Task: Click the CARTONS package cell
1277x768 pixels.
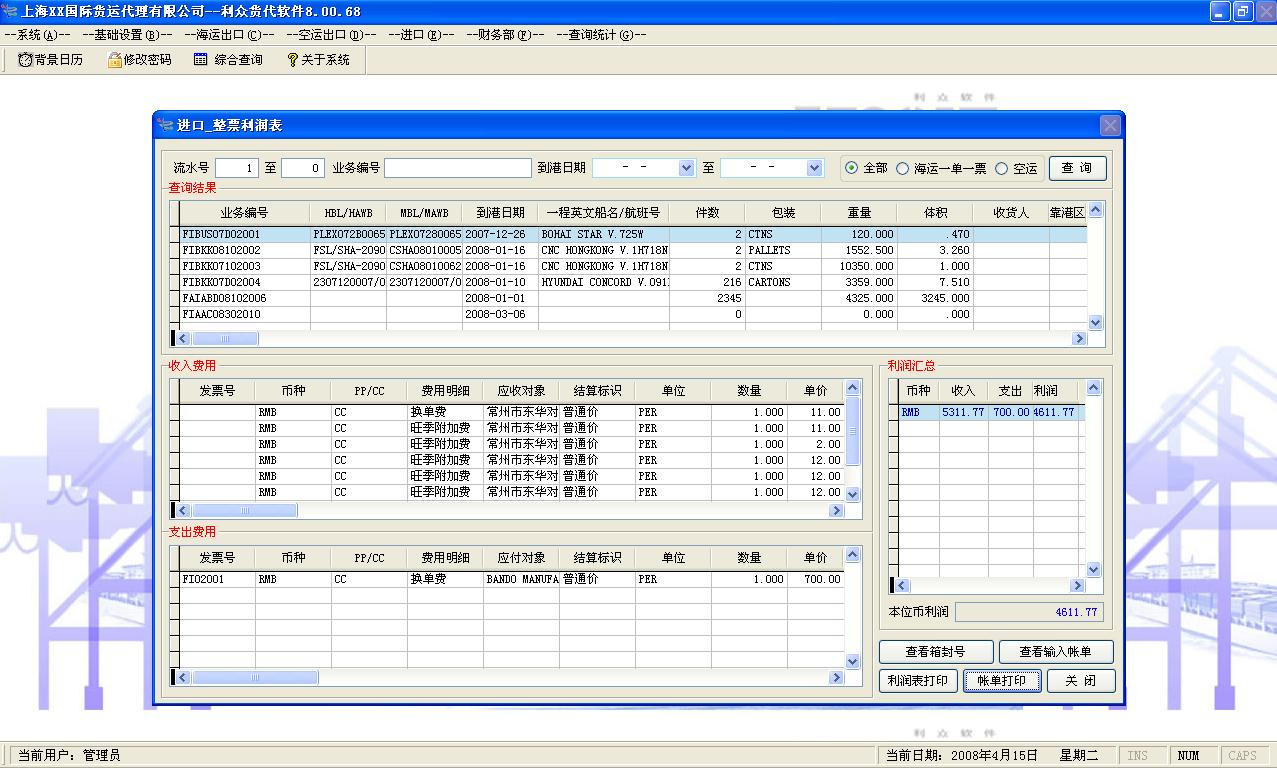Action: 783,283
